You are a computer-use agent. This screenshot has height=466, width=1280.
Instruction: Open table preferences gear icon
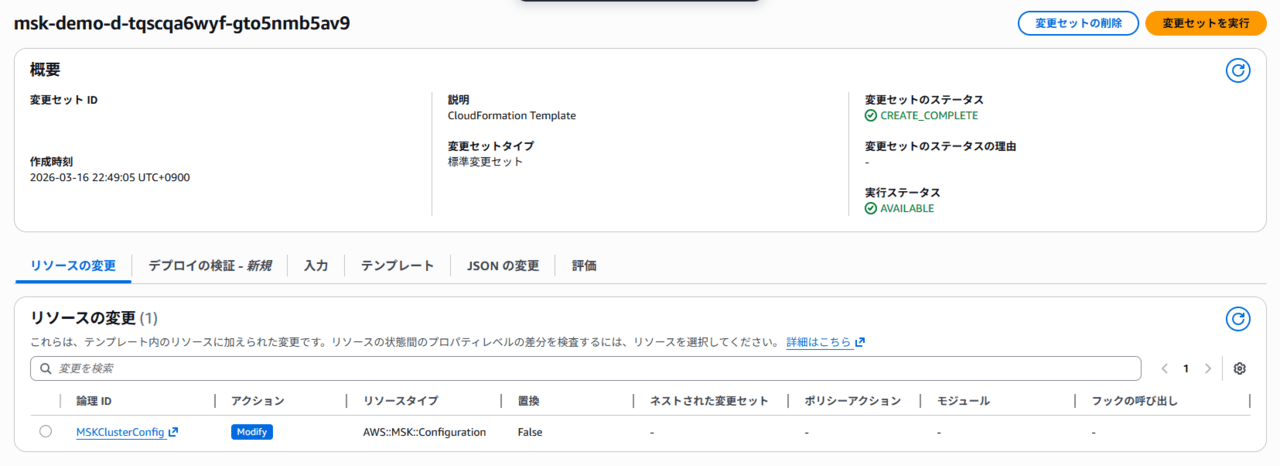(1240, 368)
